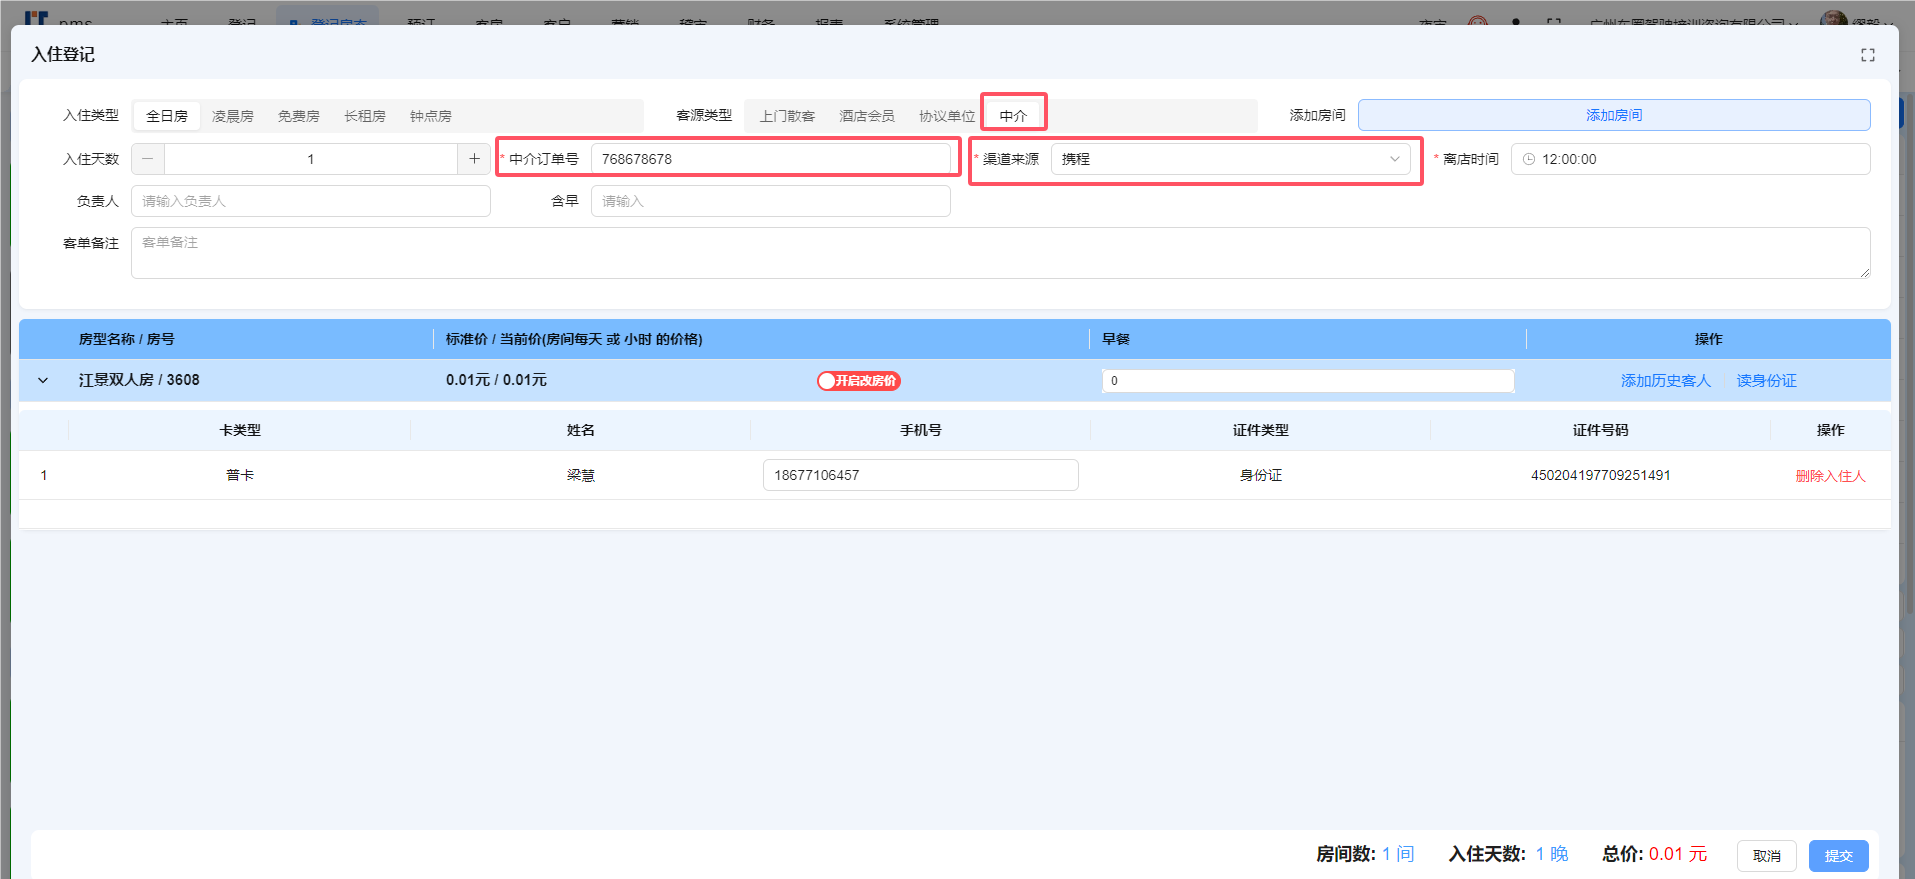Switch to the 中介 source tab
Screen dimensions: 1915x879
[x=1013, y=116]
